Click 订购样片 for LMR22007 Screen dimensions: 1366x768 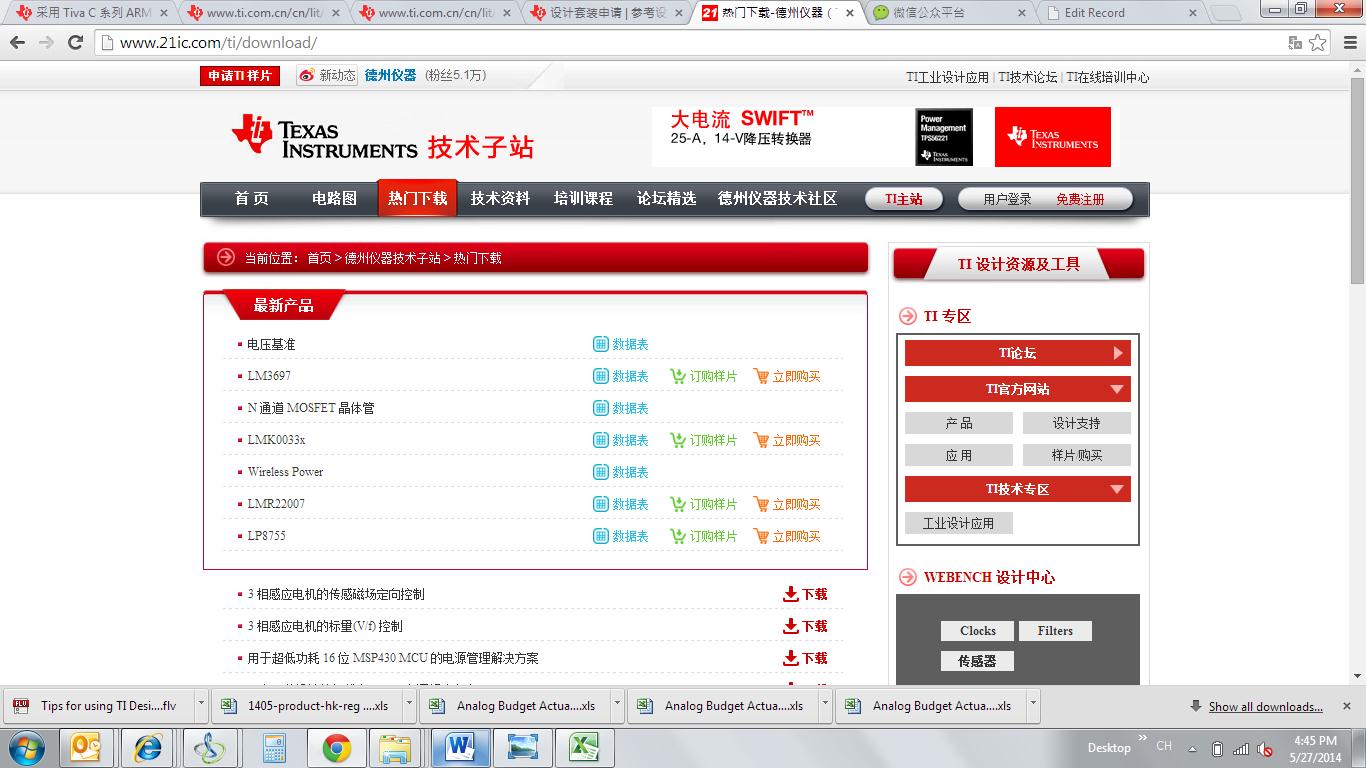[704, 504]
